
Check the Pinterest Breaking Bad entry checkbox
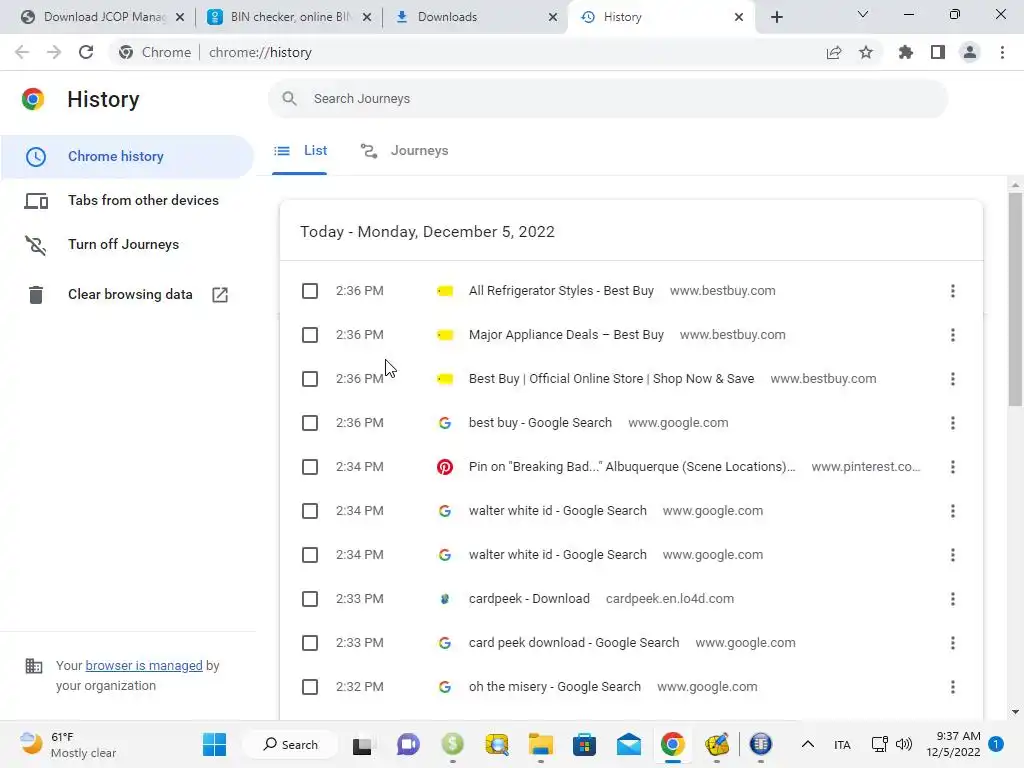(310, 467)
